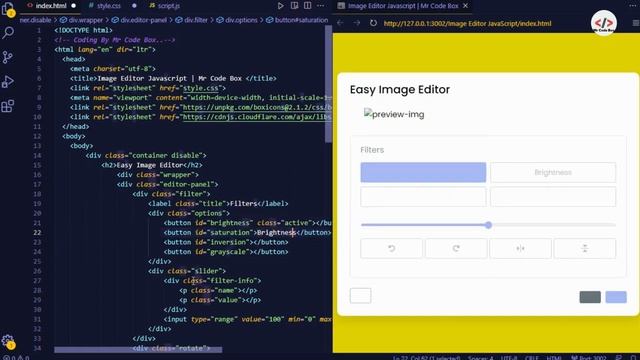Image resolution: width=640 pixels, height=360 pixels.
Task: Click the empty filter button under the blue button
Action: pyautogui.click(x=423, y=197)
